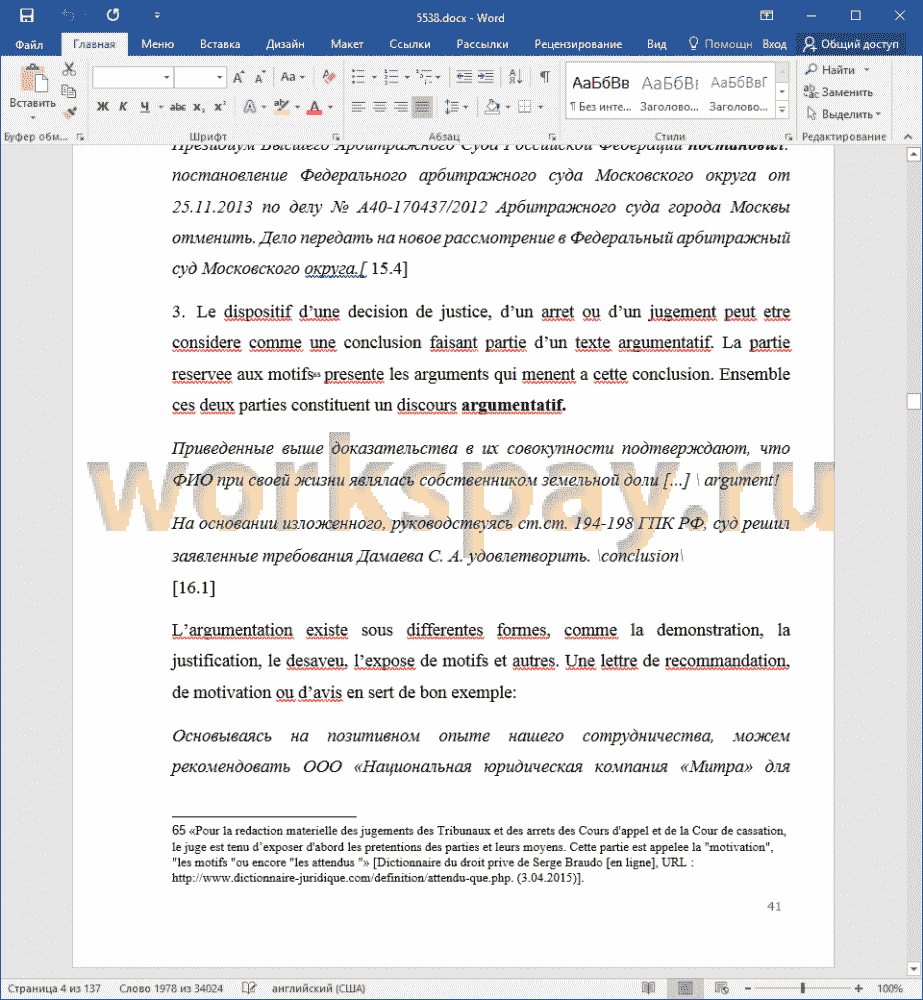
Task: Customize the Quick Access Toolbar dropdown
Action: [157, 15]
